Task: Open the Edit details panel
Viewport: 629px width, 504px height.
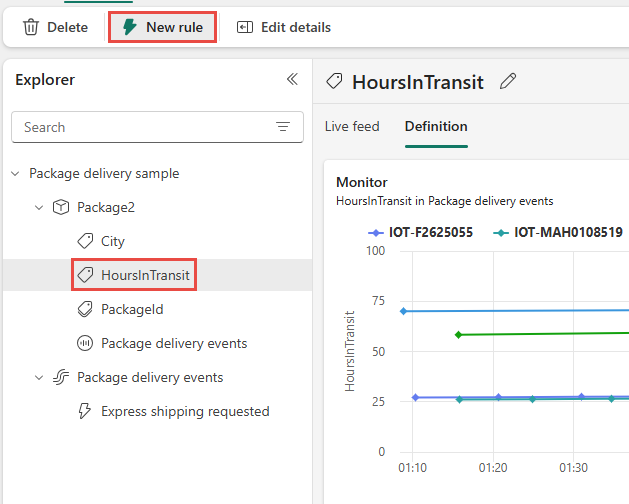Action: point(284,27)
